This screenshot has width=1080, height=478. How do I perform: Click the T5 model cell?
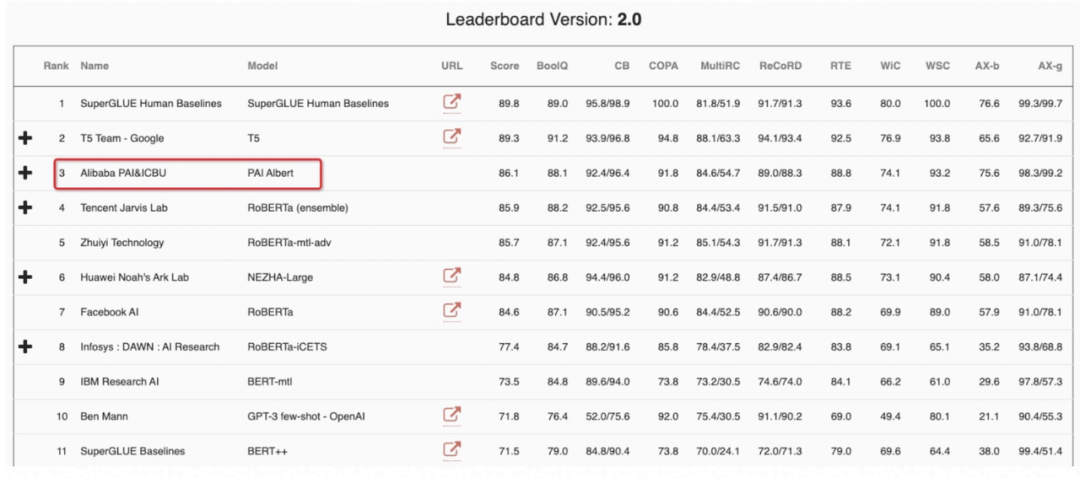(253, 138)
